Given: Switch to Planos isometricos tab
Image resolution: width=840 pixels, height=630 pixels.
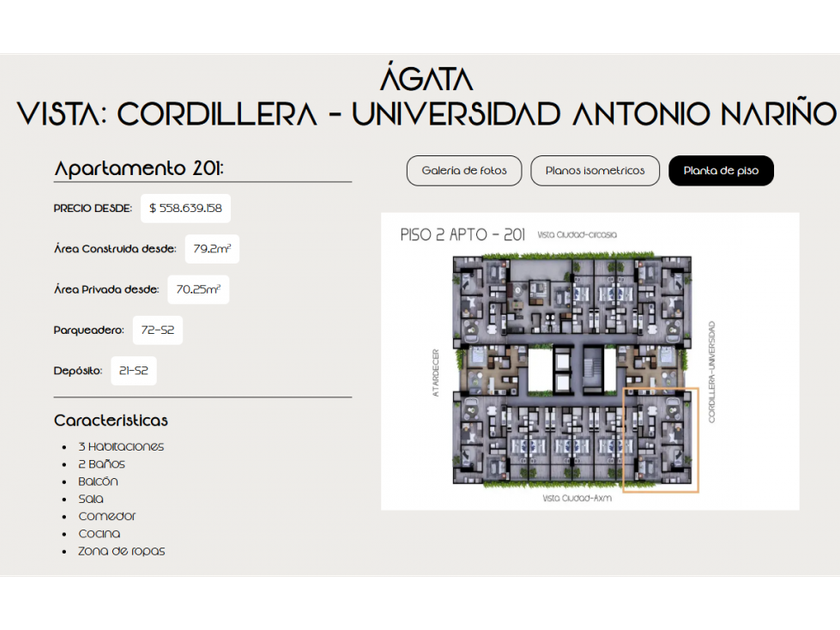Looking at the screenshot, I should (x=595, y=171).
